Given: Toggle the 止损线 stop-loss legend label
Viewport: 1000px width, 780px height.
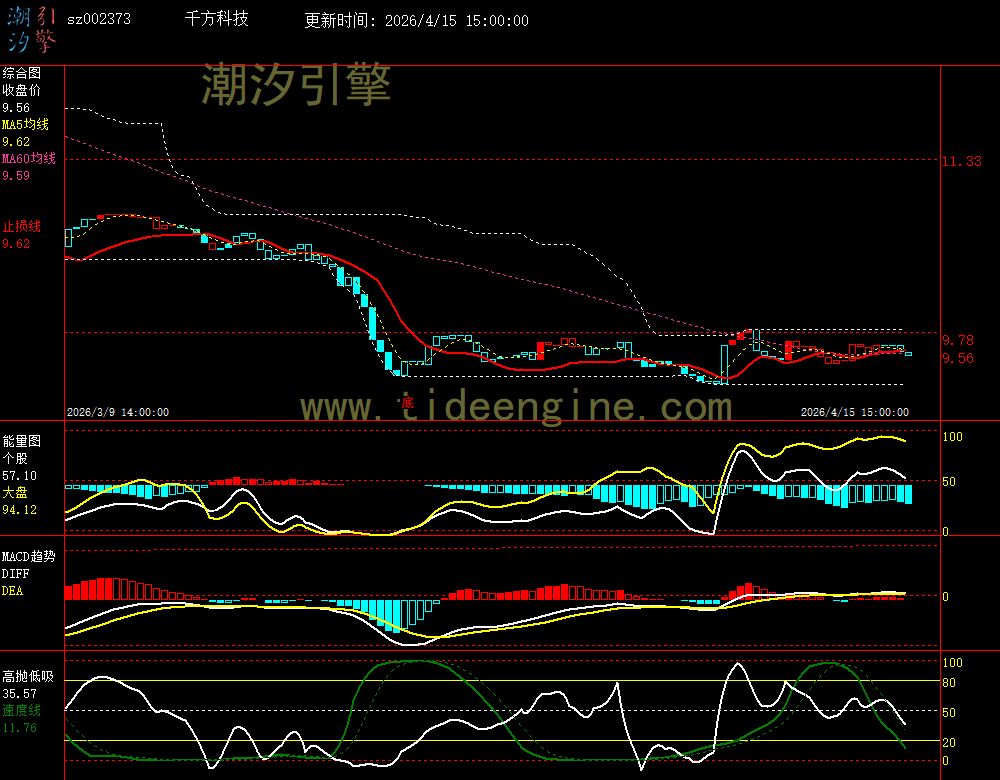Looking at the screenshot, I should tap(21, 226).
